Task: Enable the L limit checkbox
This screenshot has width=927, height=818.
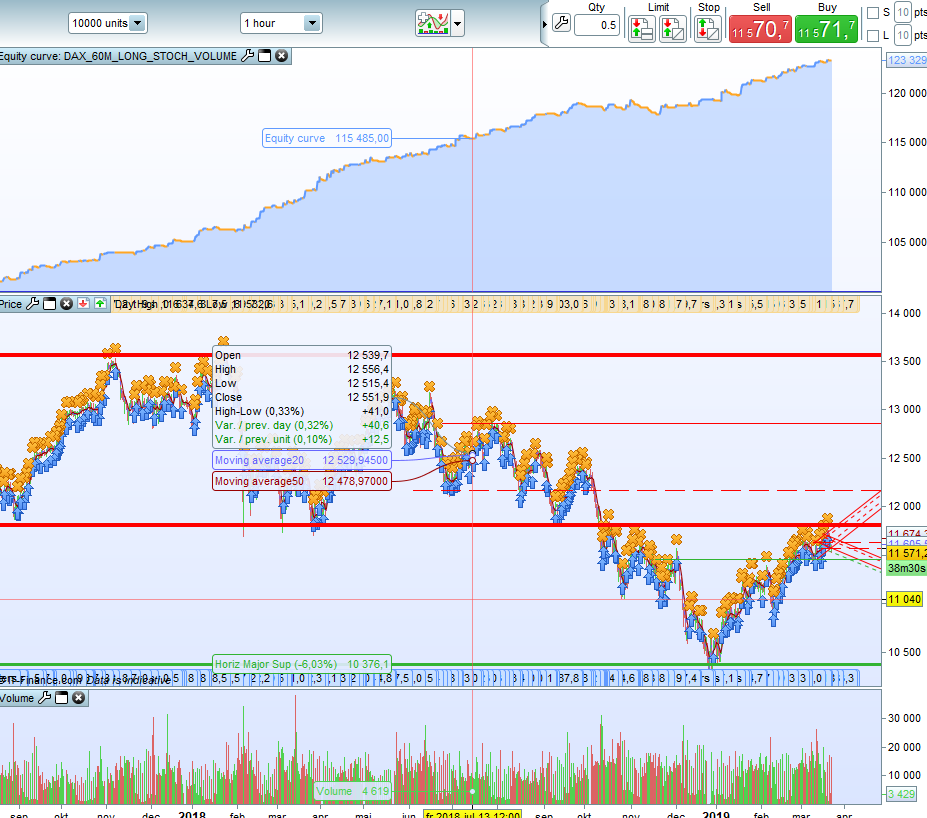Action: coord(873,36)
